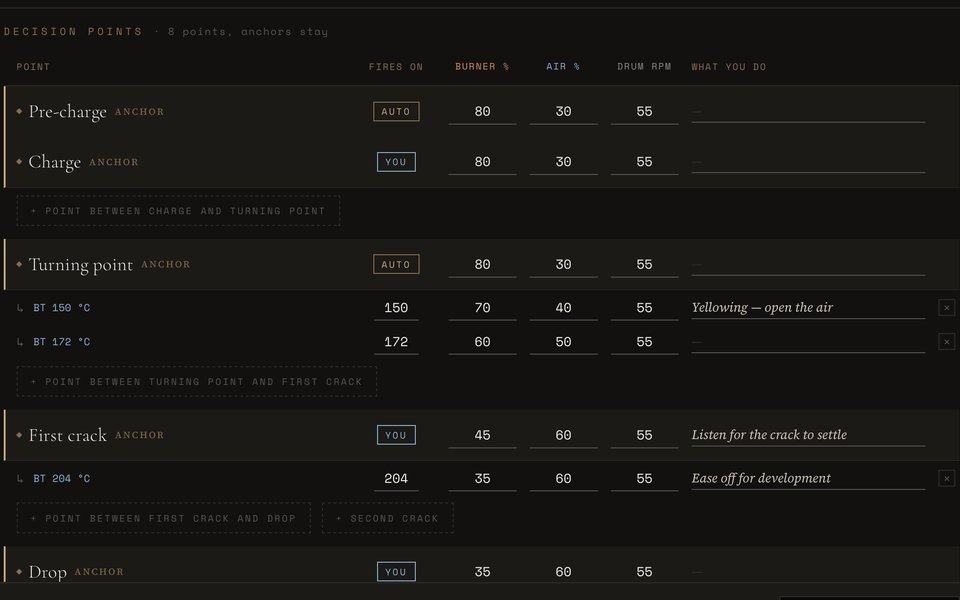Edit First crack air value 60
The width and height of the screenshot is (960, 600).
pyautogui.click(x=563, y=435)
